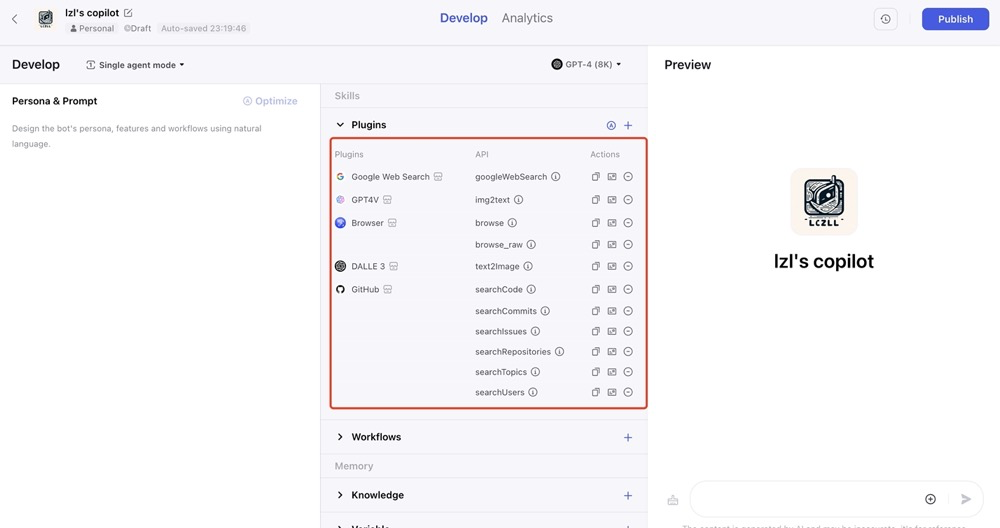Copy the browse_raw API name
This screenshot has height=528, width=1000.
pyautogui.click(x=596, y=244)
